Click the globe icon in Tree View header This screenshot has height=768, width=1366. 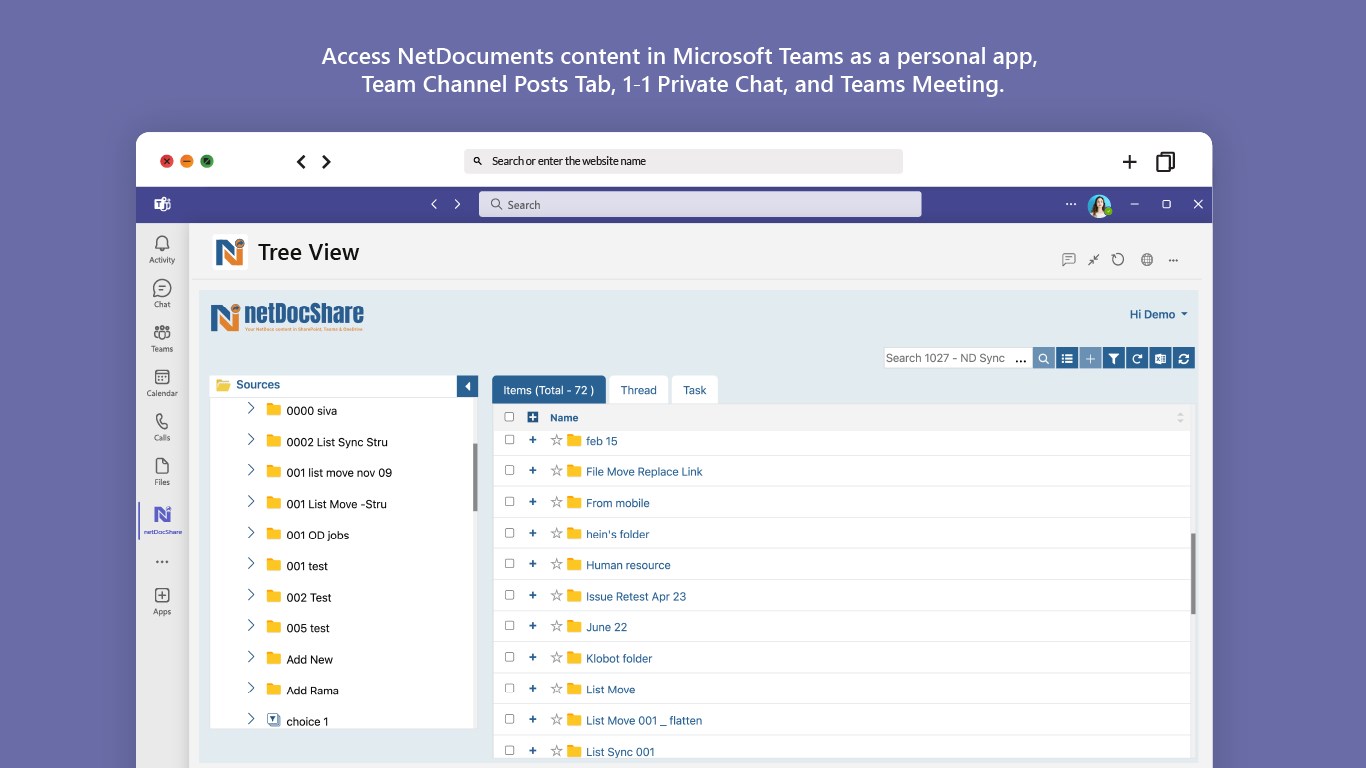pos(1147,260)
